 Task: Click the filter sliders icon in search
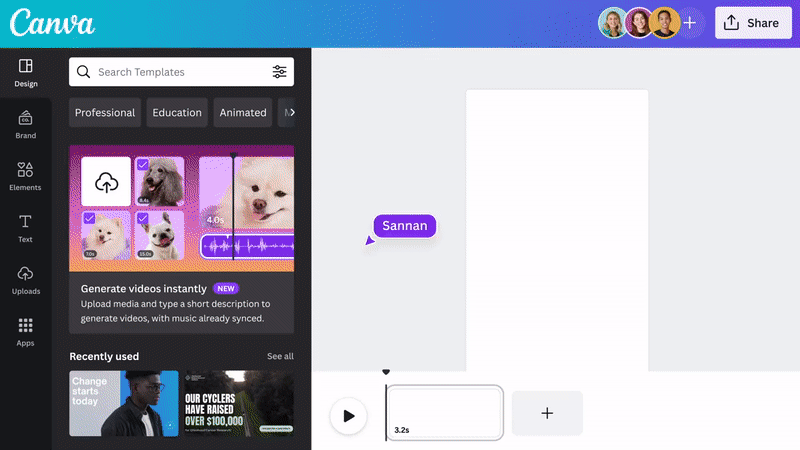pos(279,72)
